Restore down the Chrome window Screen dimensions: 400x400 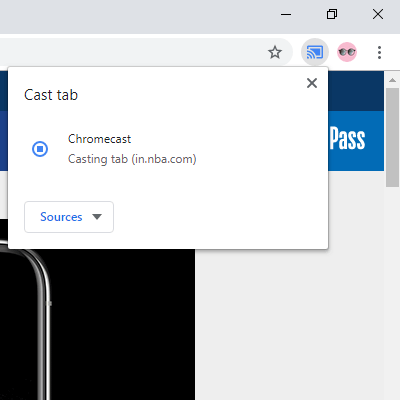(x=332, y=14)
